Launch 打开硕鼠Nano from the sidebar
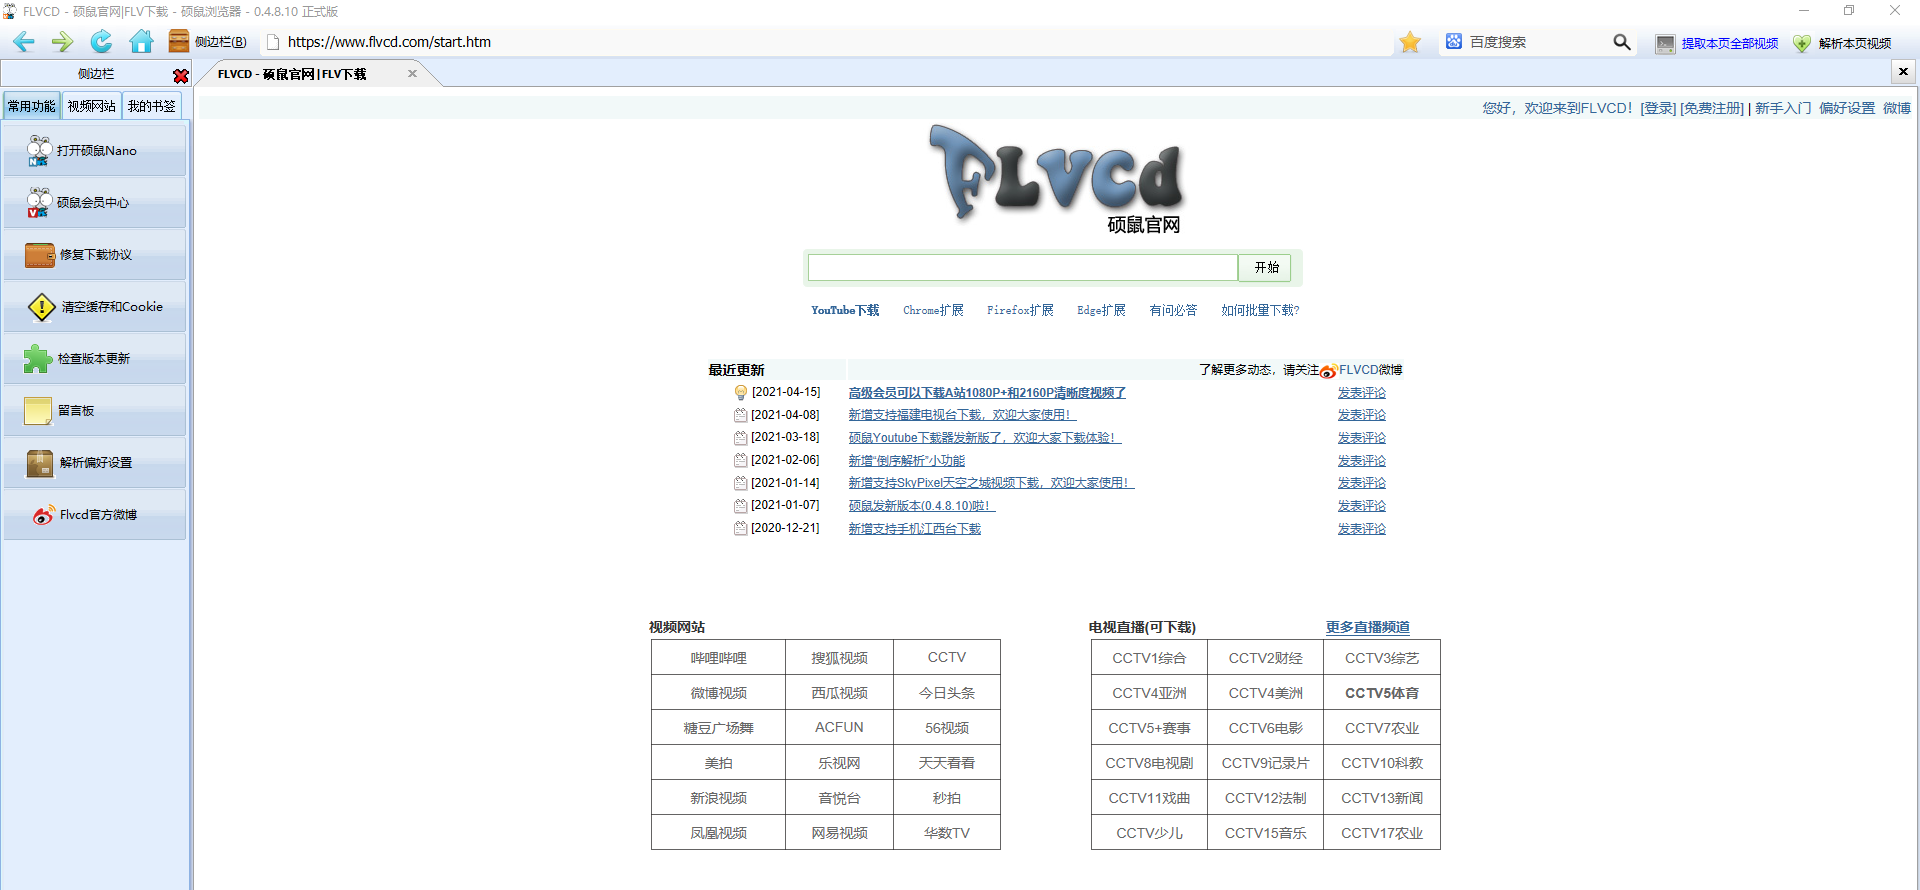Screen dimensions: 1920x890 click(95, 151)
